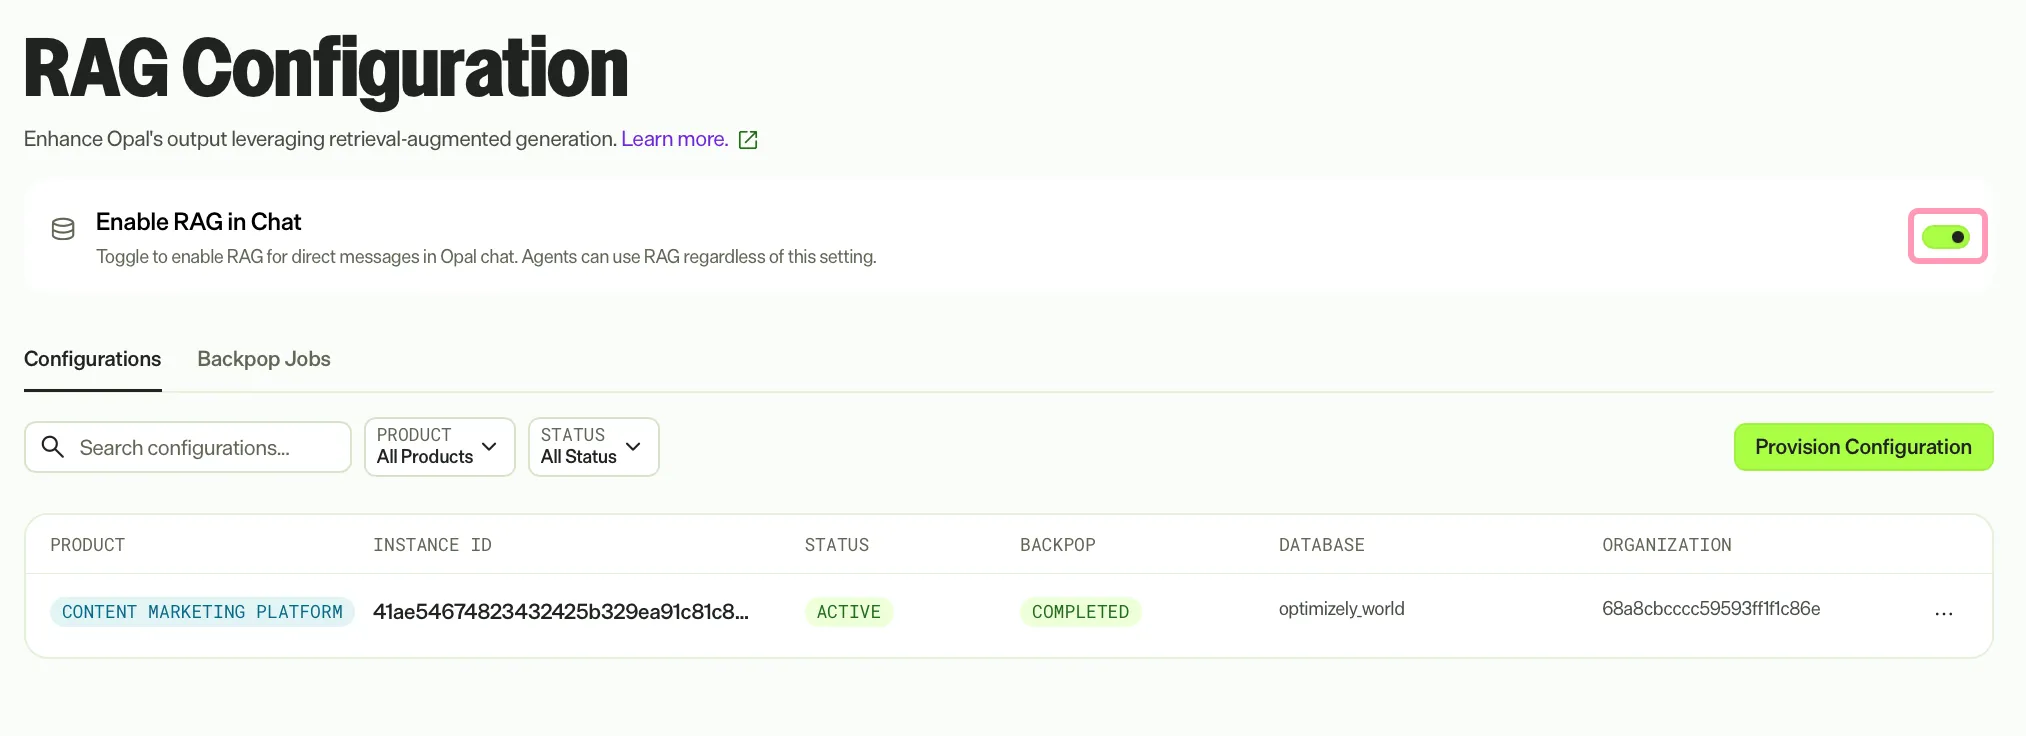This screenshot has width=2026, height=736.
Task: Focus the Search configurations input field
Action: pos(188,447)
